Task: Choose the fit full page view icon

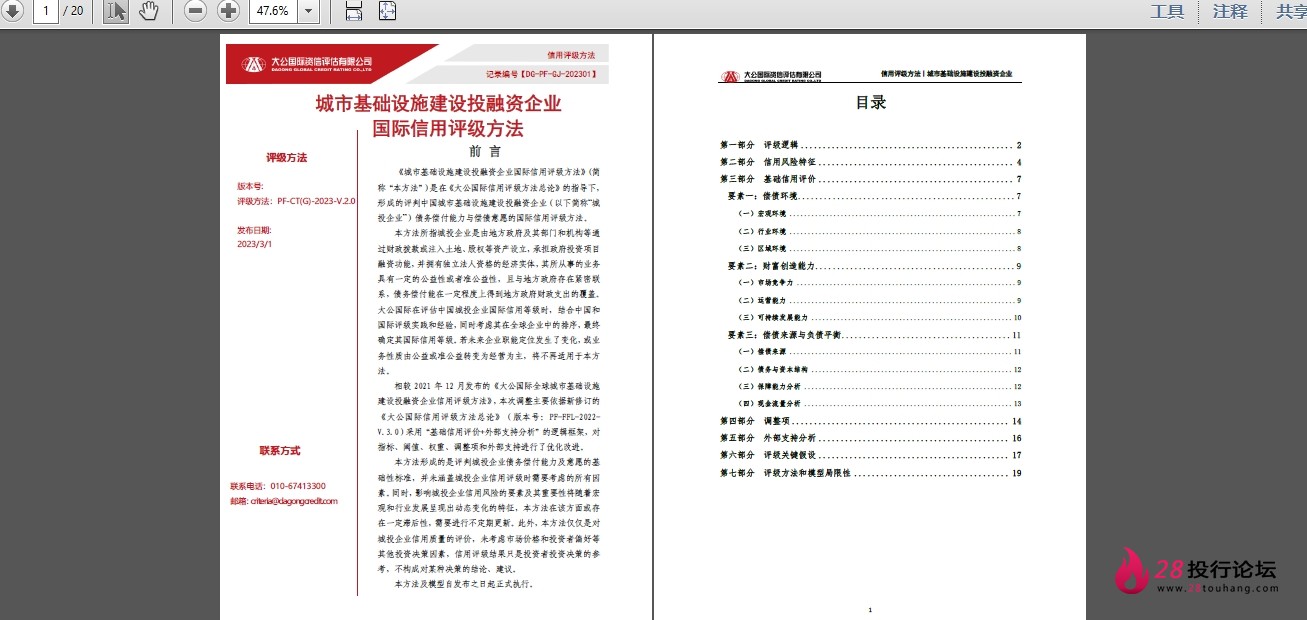Action: [388, 12]
